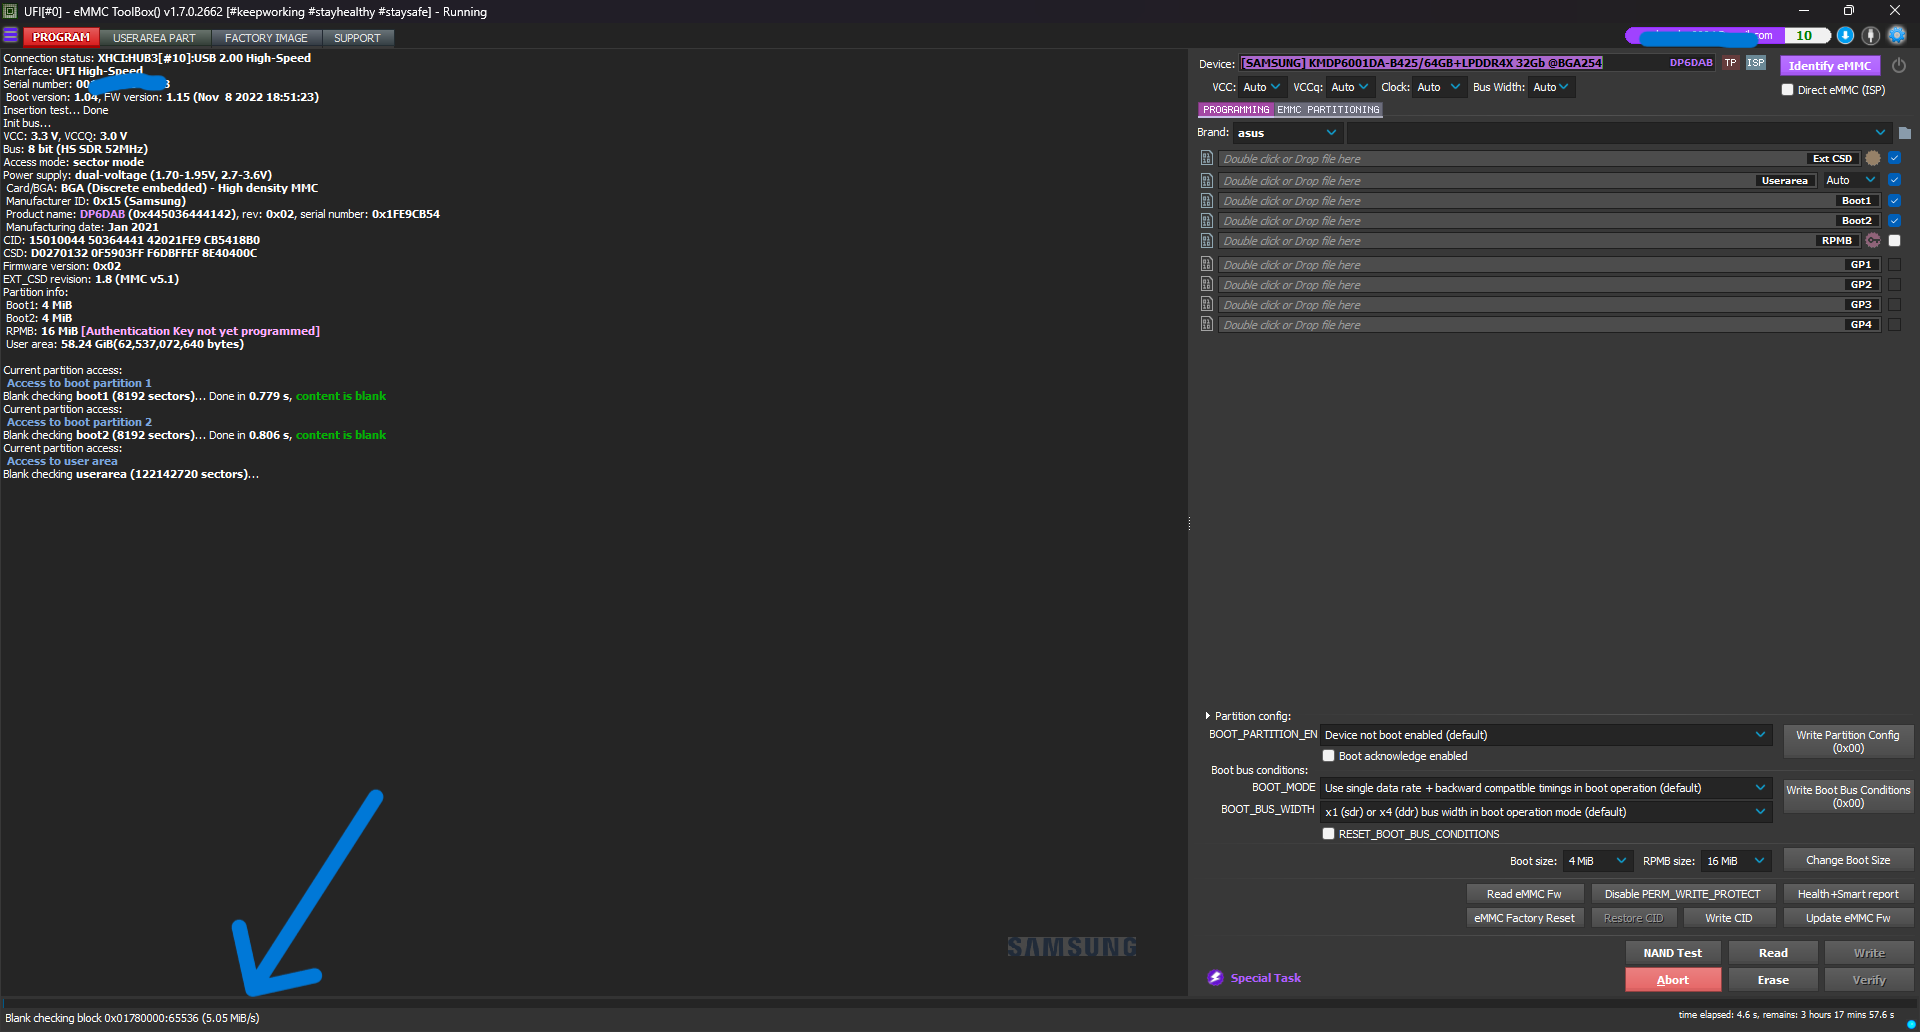
Task: Uncheck the Boot1 checkbox
Action: coord(1894,201)
